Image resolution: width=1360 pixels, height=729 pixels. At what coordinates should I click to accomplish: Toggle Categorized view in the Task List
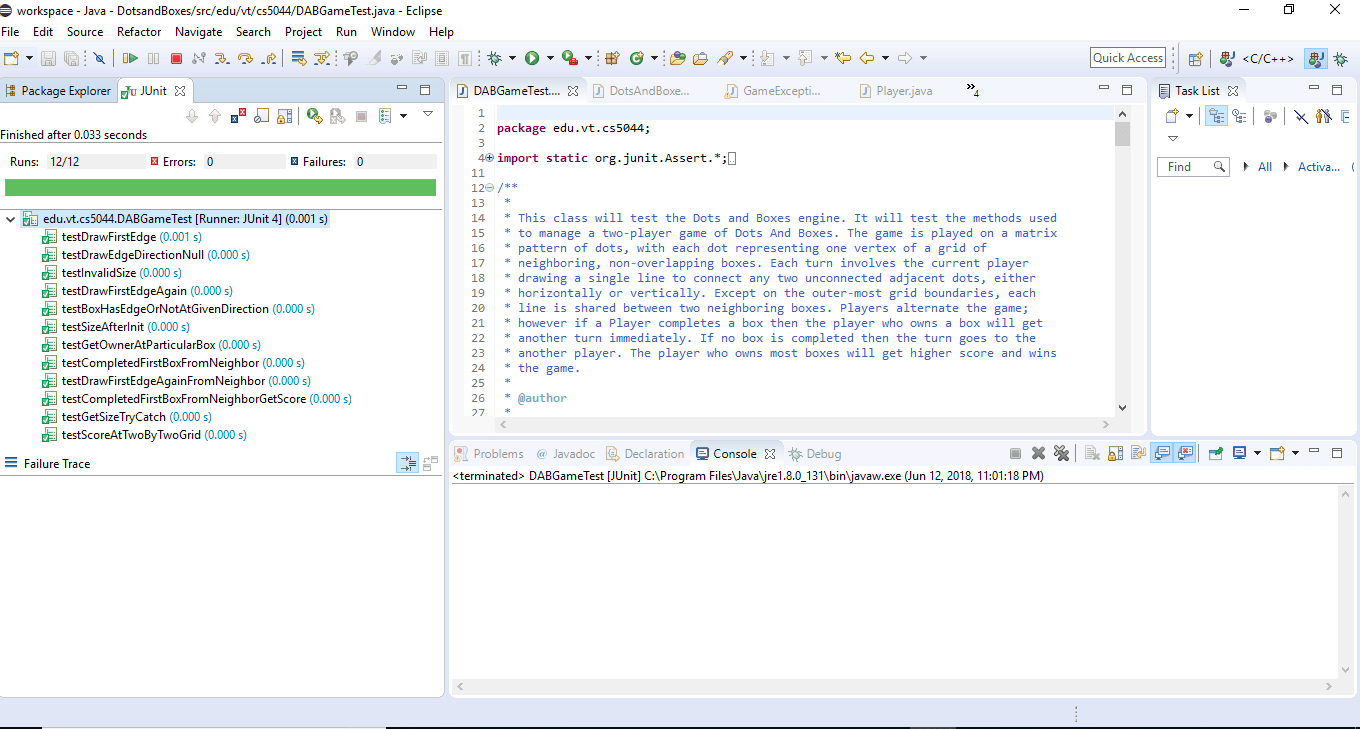[1216, 116]
